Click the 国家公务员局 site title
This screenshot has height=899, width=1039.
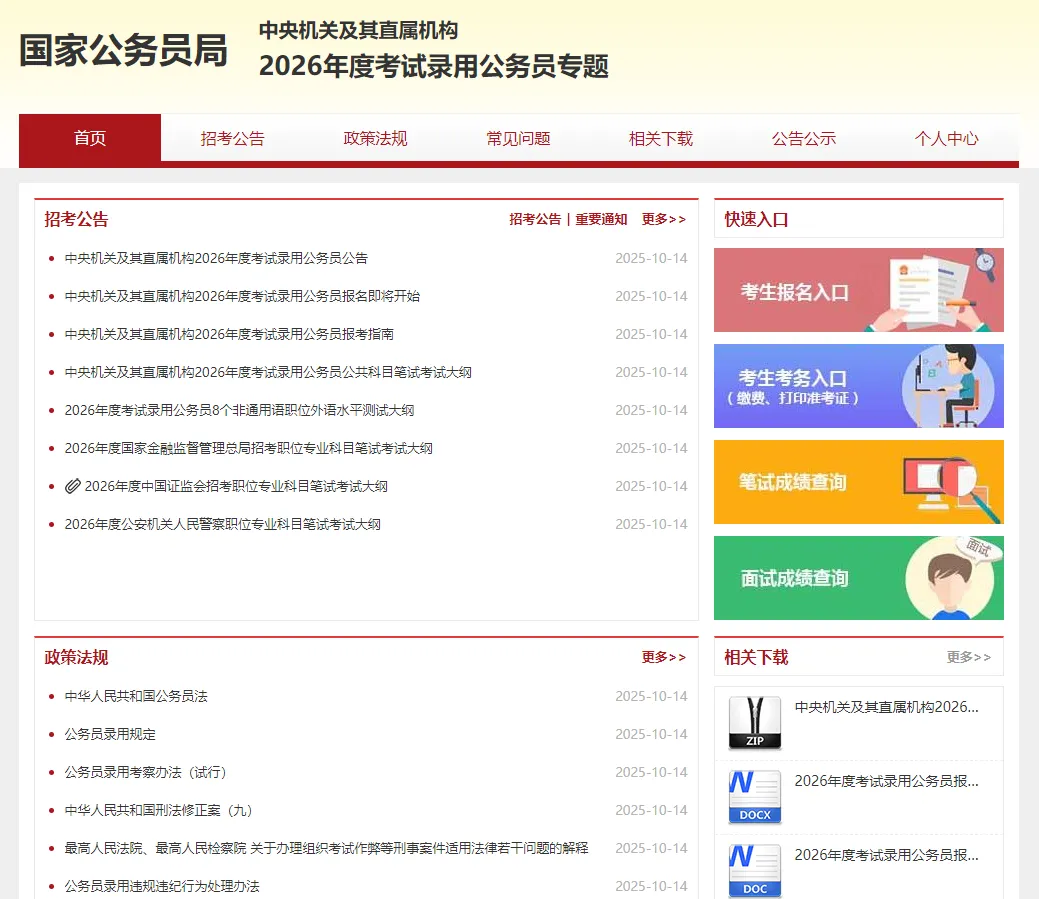[x=123, y=50]
